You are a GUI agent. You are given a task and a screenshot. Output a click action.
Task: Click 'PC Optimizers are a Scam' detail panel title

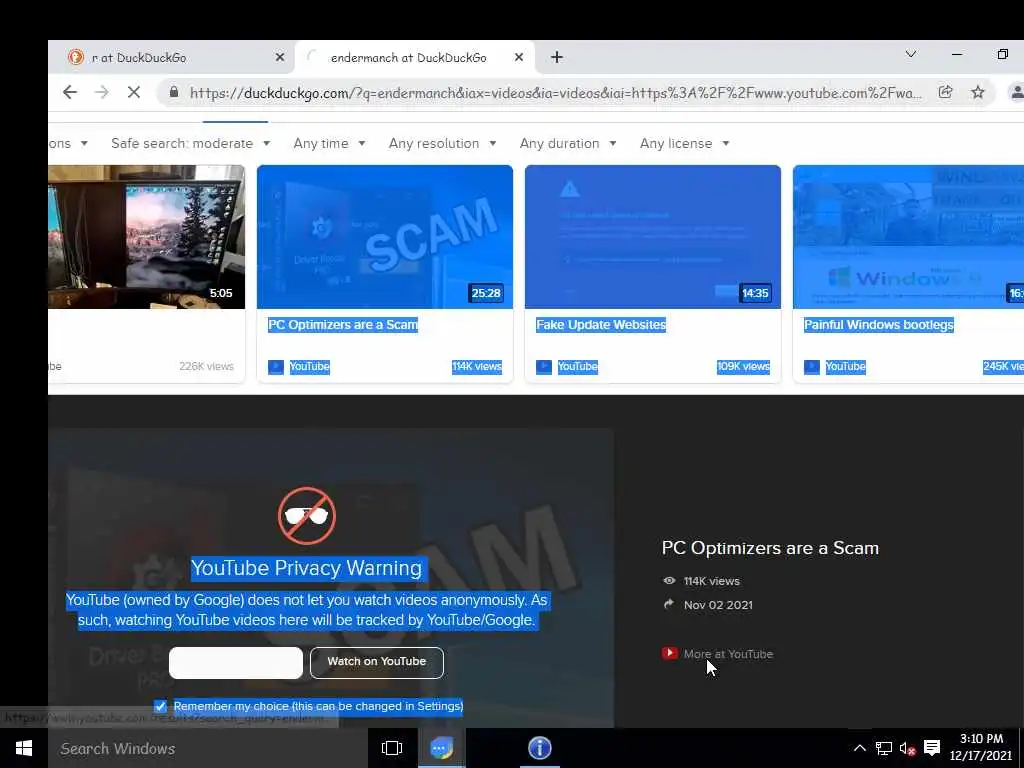pos(770,548)
